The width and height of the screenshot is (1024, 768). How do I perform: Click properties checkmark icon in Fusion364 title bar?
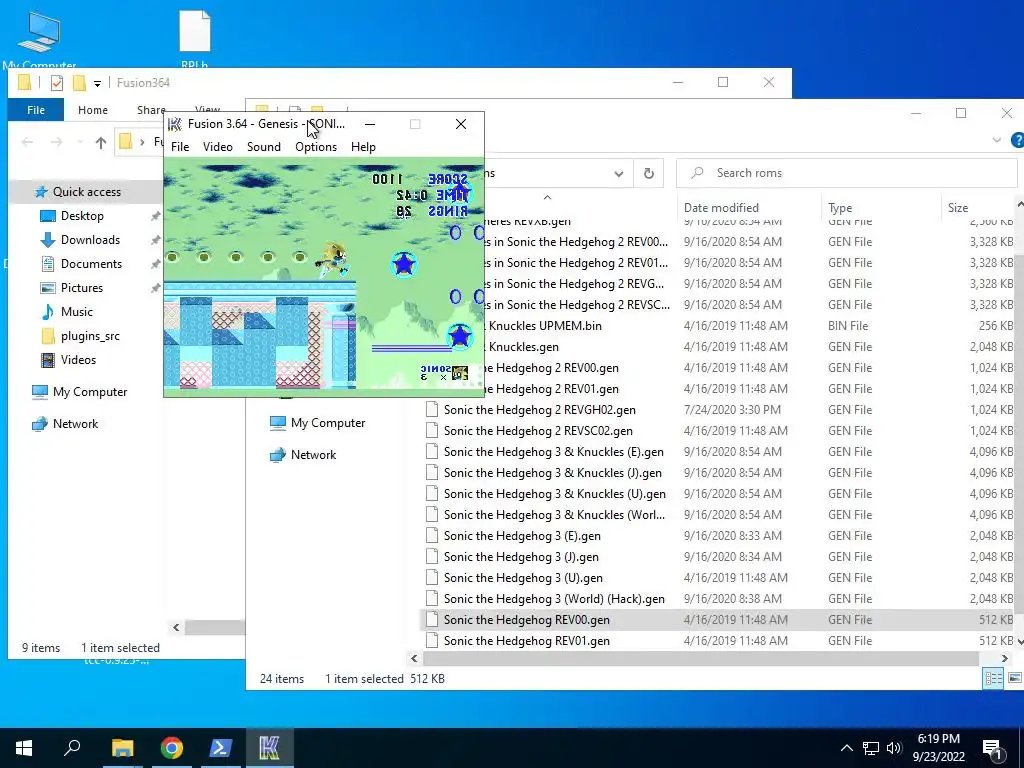[x=57, y=83]
